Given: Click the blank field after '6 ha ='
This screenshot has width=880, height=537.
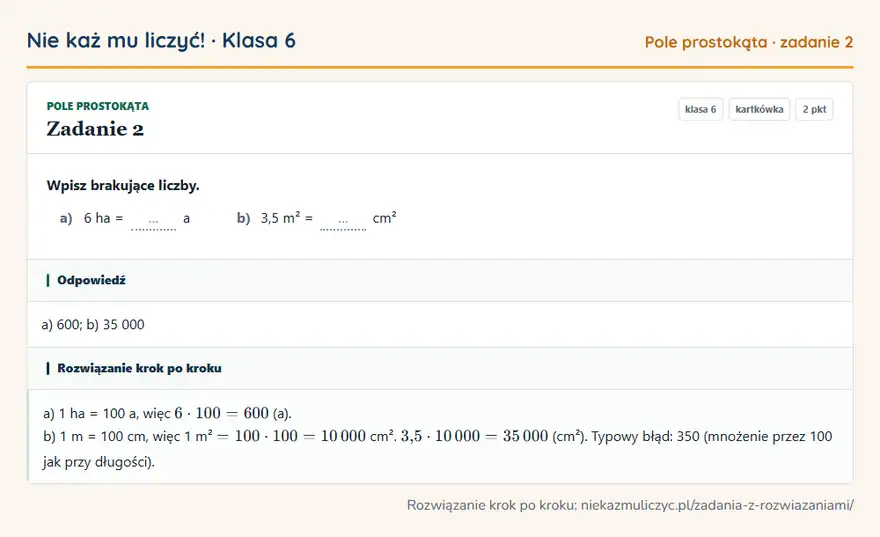Looking at the screenshot, I should tap(153, 220).
